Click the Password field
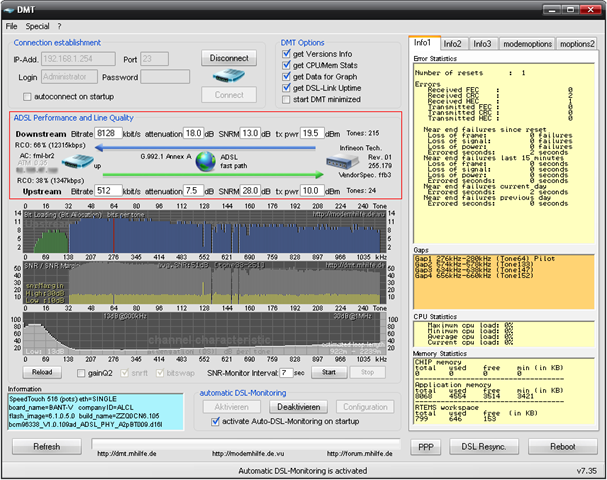 point(165,77)
